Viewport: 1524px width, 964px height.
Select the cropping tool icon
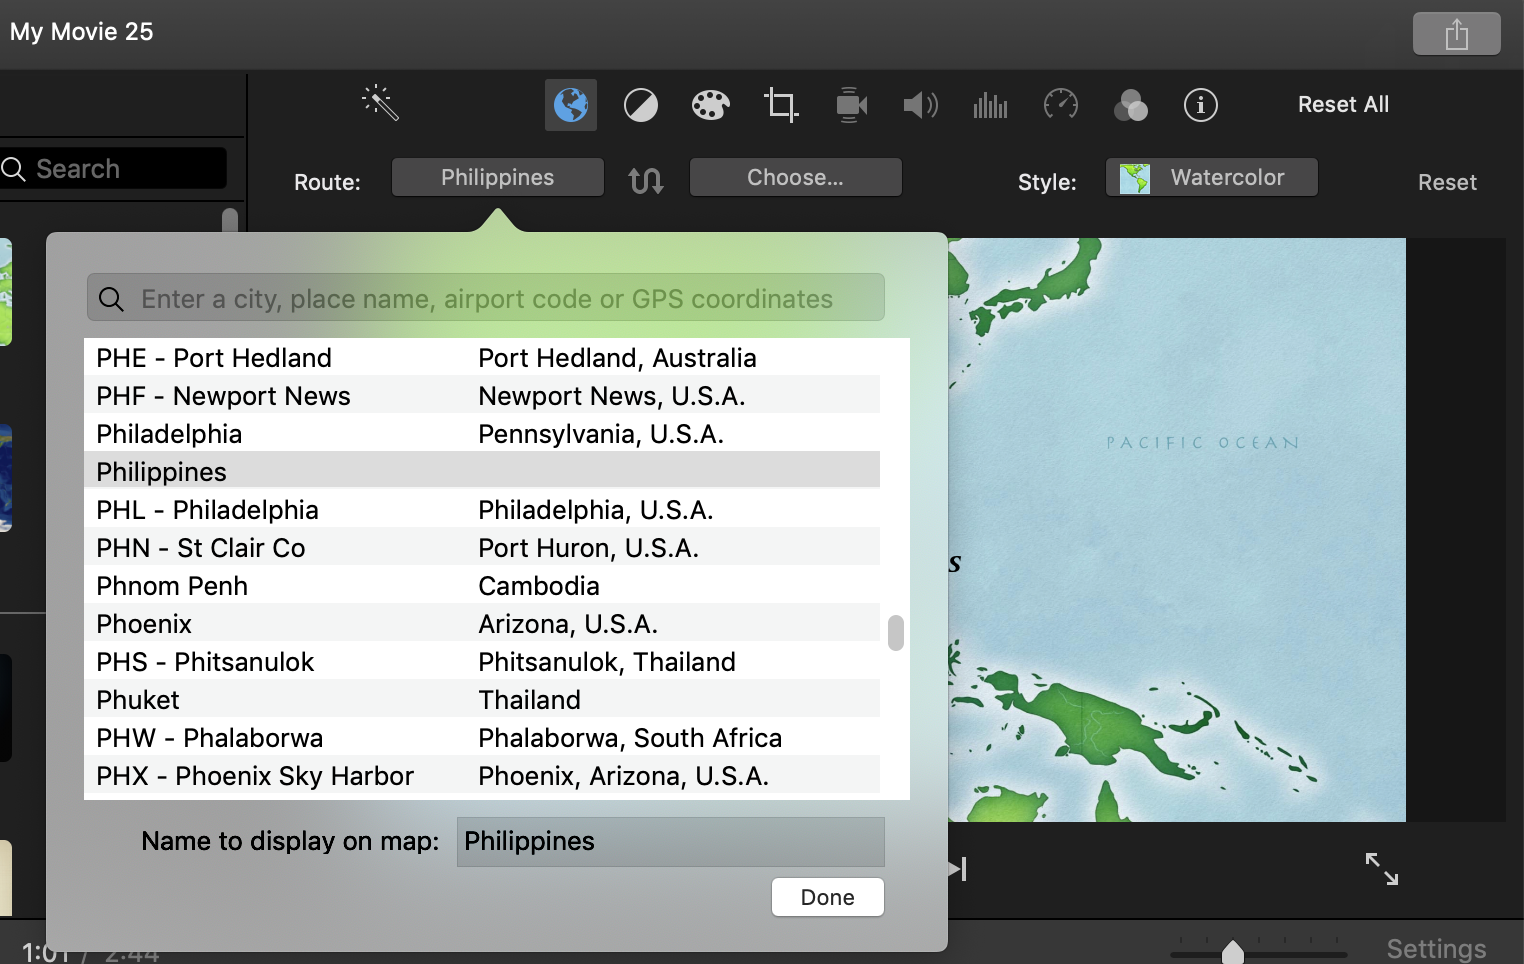[x=781, y=105]
